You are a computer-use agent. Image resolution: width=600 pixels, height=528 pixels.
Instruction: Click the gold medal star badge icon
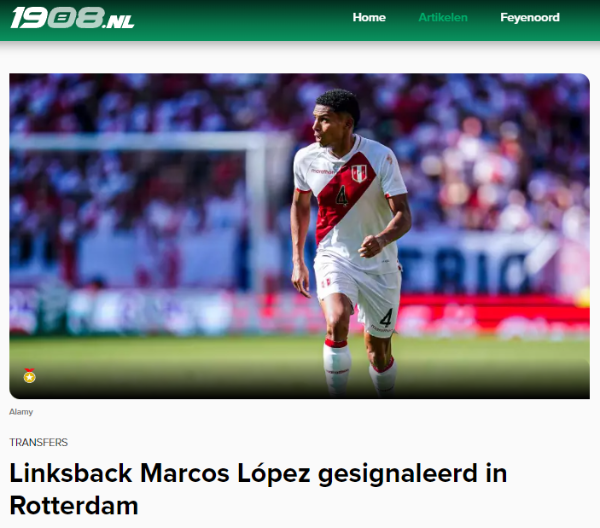[29, 376]
